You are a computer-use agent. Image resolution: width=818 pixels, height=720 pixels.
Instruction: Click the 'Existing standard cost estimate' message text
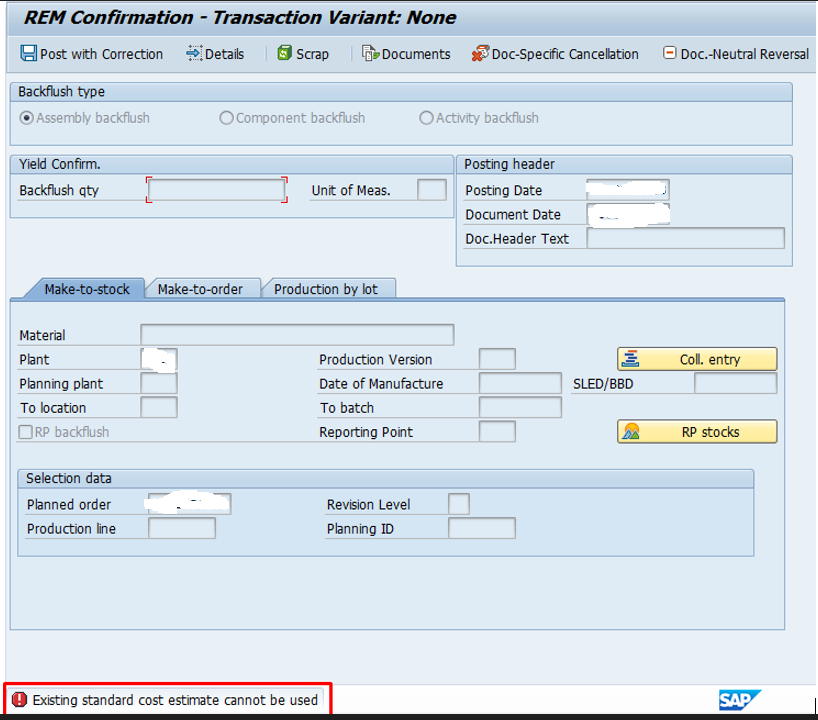175,700
